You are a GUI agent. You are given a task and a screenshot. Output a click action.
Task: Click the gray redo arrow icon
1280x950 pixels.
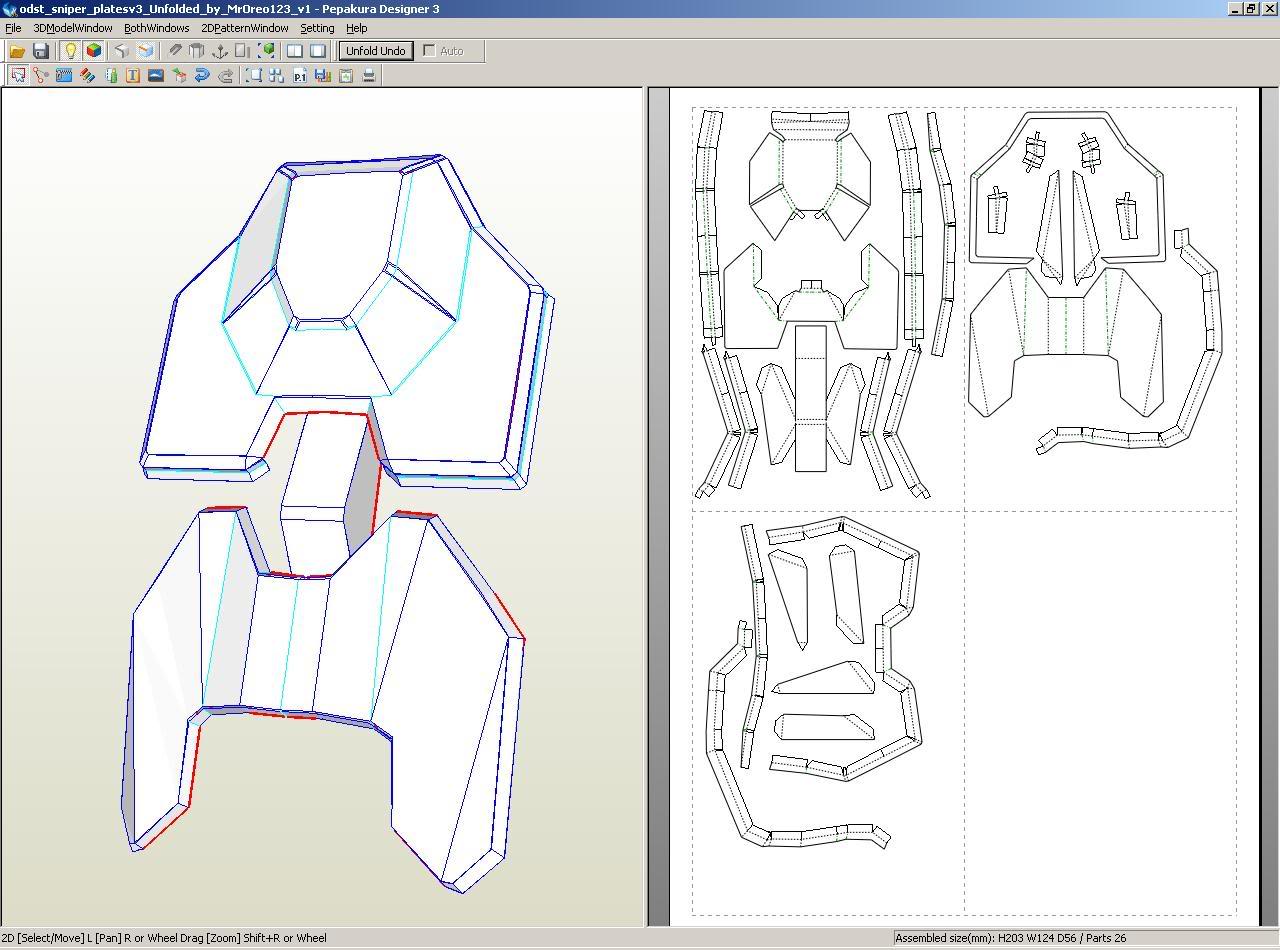(225, 75)
